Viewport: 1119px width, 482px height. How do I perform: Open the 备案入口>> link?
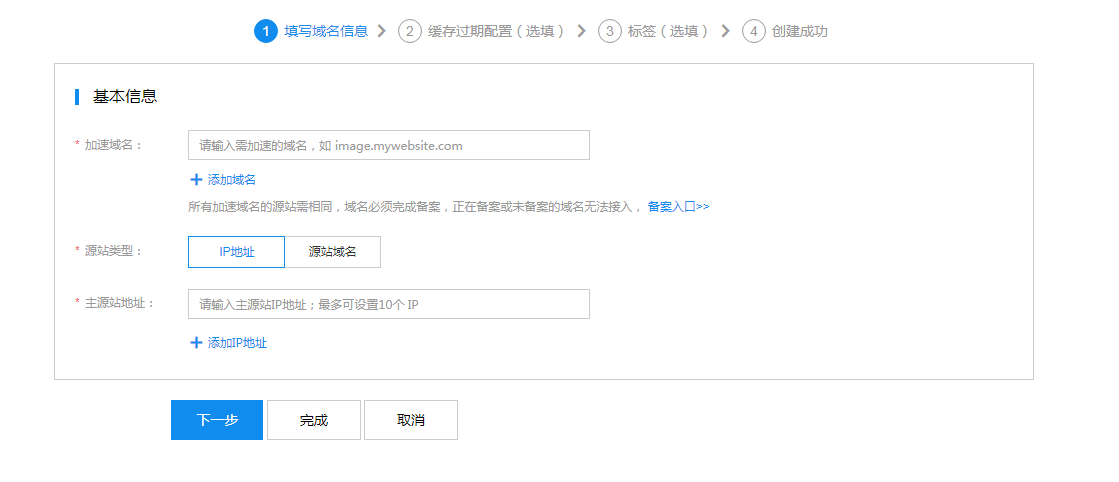pos(679,206)
